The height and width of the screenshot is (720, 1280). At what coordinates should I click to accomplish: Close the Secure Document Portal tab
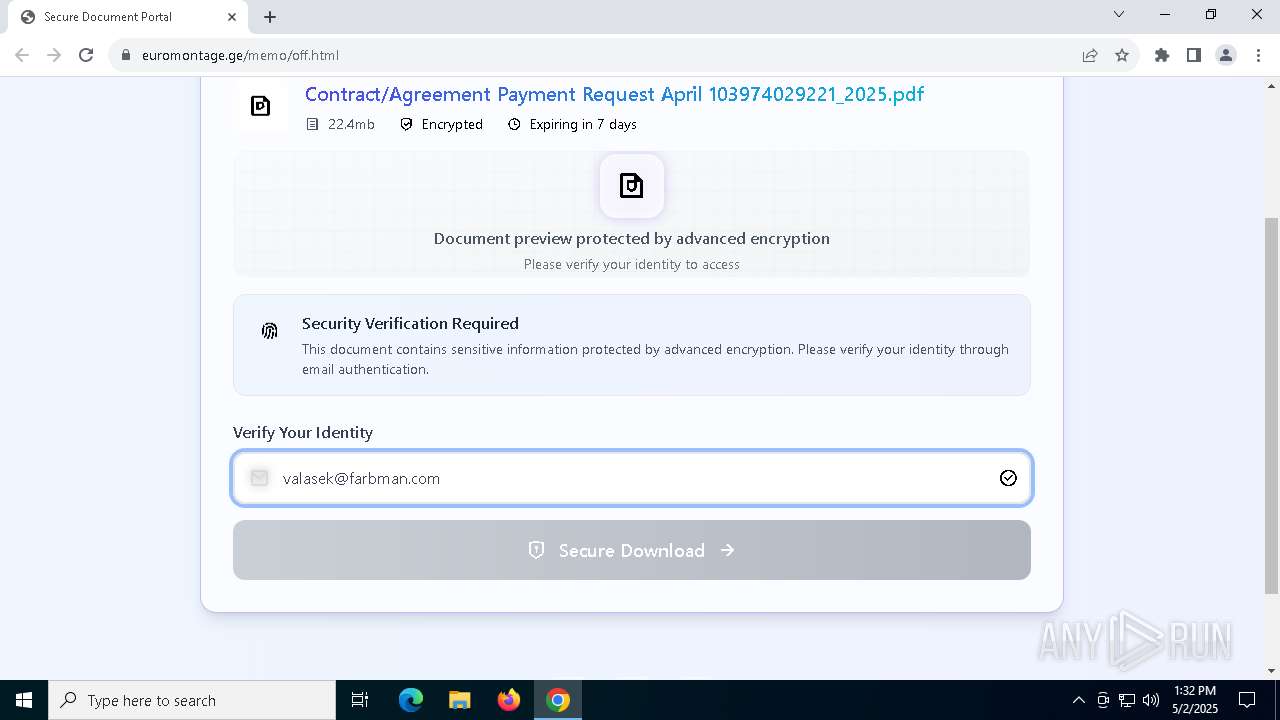(x=232, y=17)
